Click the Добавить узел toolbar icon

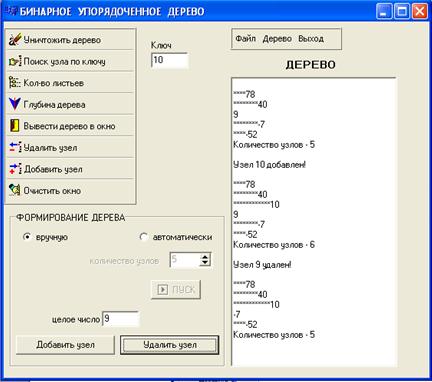tap(15, 169)
